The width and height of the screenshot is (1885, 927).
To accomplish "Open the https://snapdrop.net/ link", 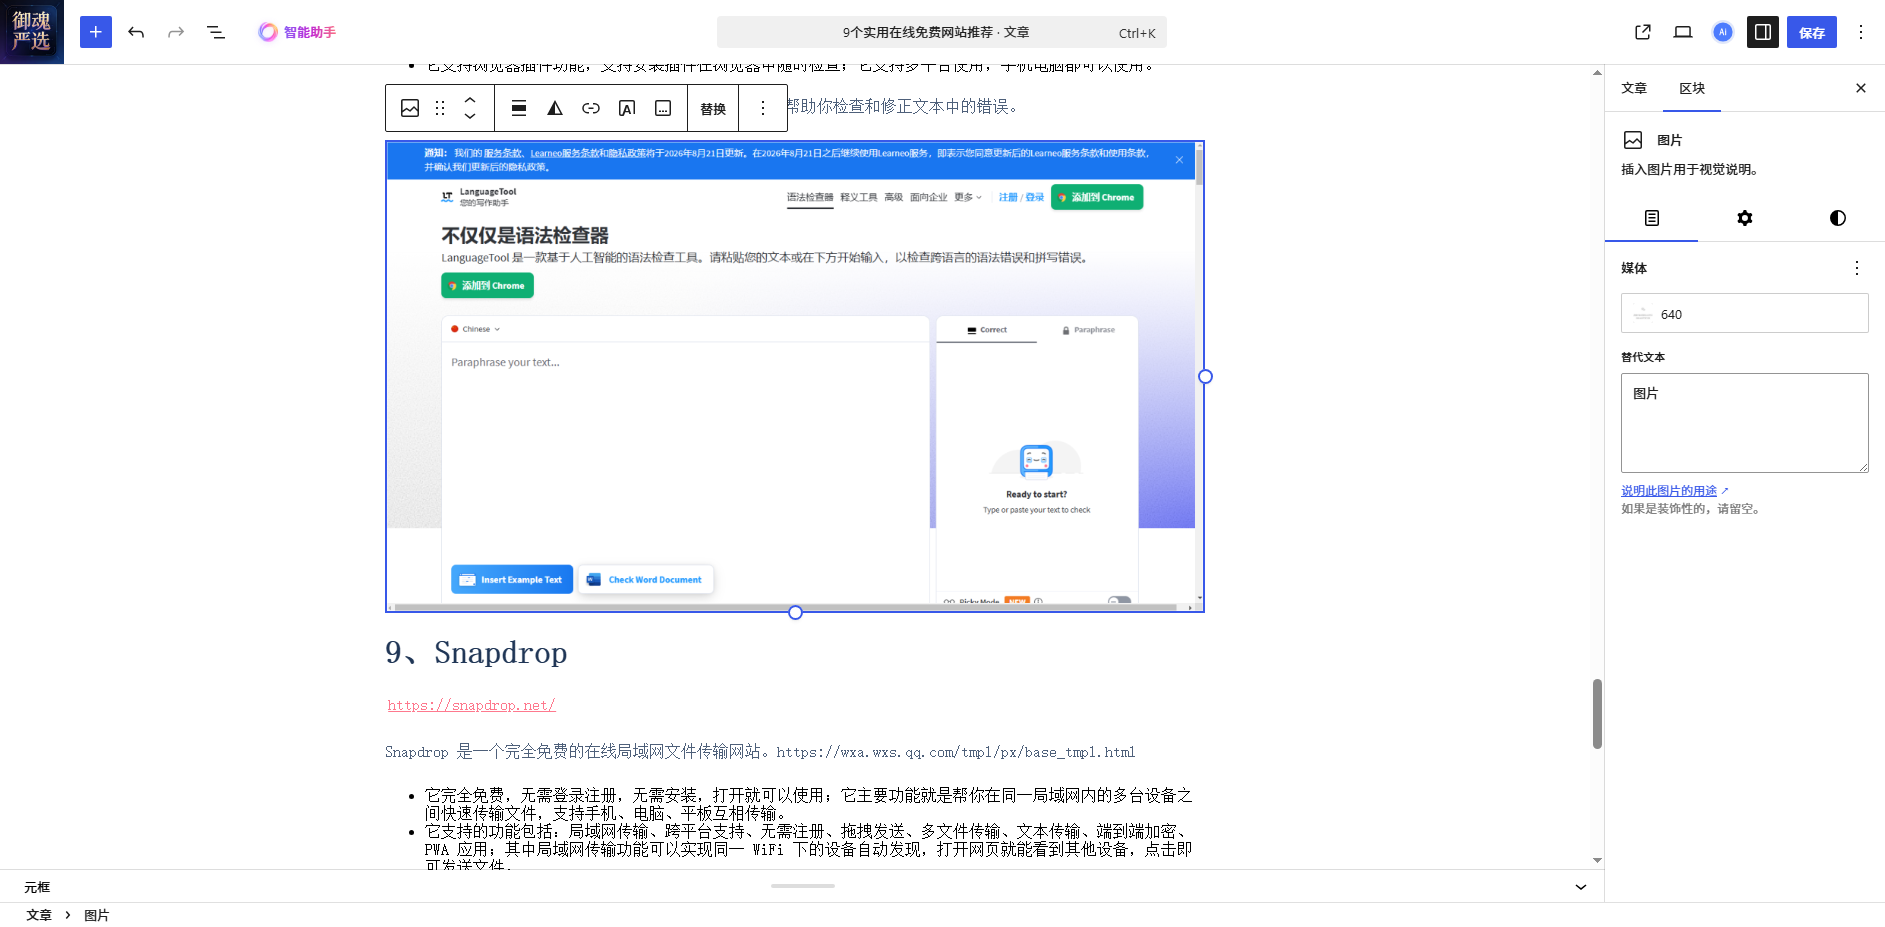I will 472,705.
